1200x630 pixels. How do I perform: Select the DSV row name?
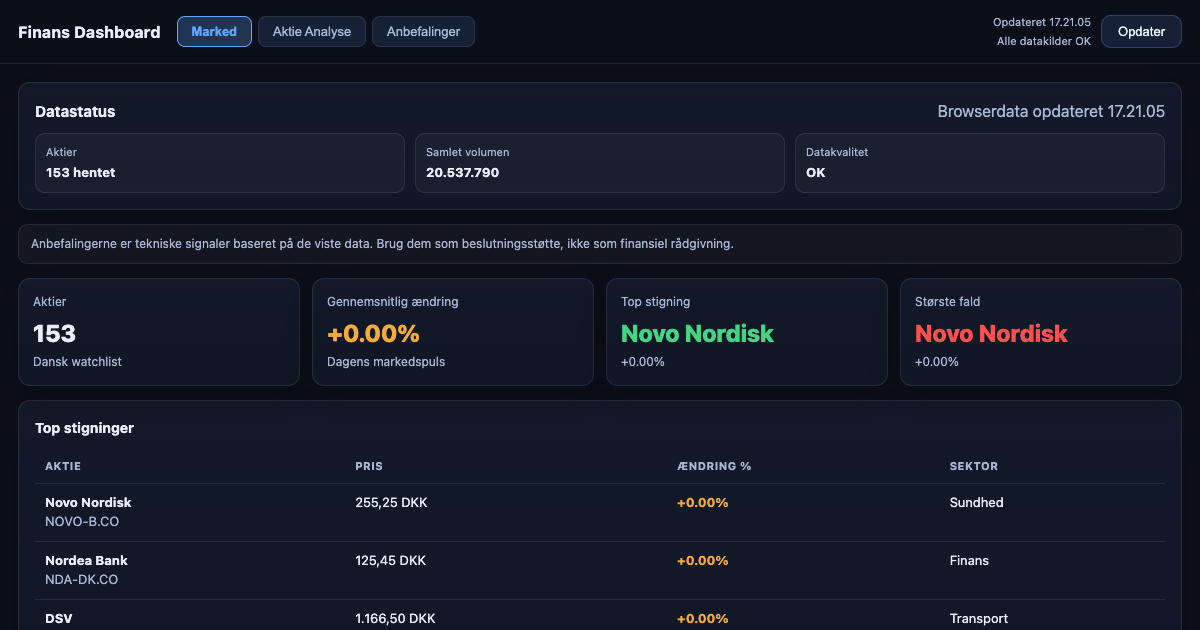(58, 619)
